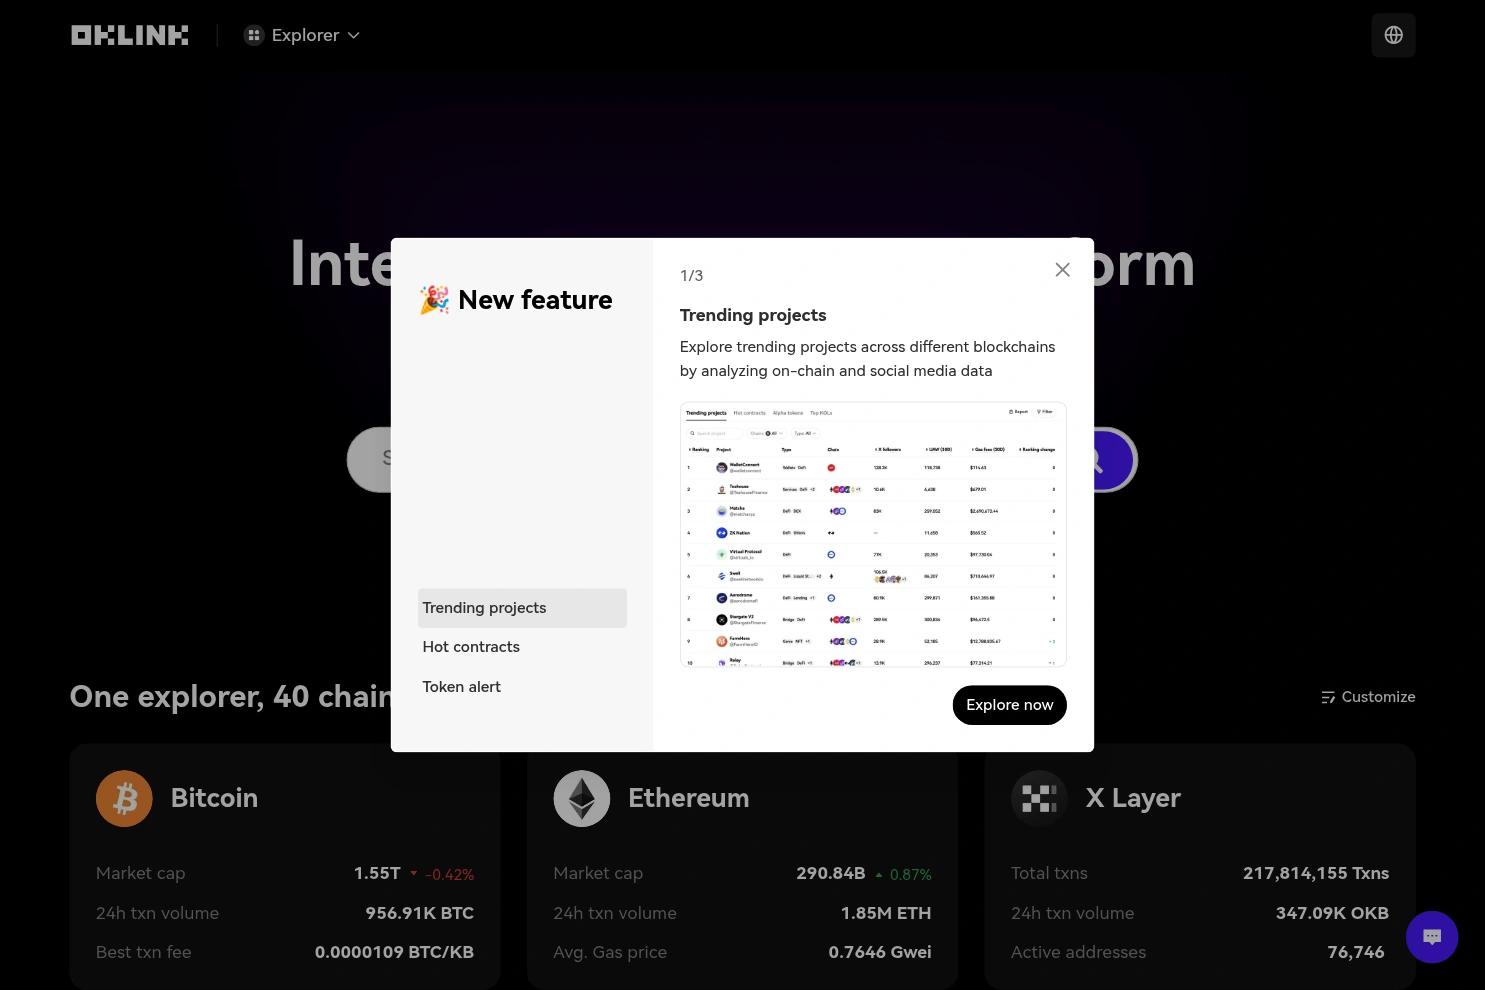Image resolution: width=1485 pixels, height=990 pixels.
Task: Click the search input field
Action: [370, 460]
